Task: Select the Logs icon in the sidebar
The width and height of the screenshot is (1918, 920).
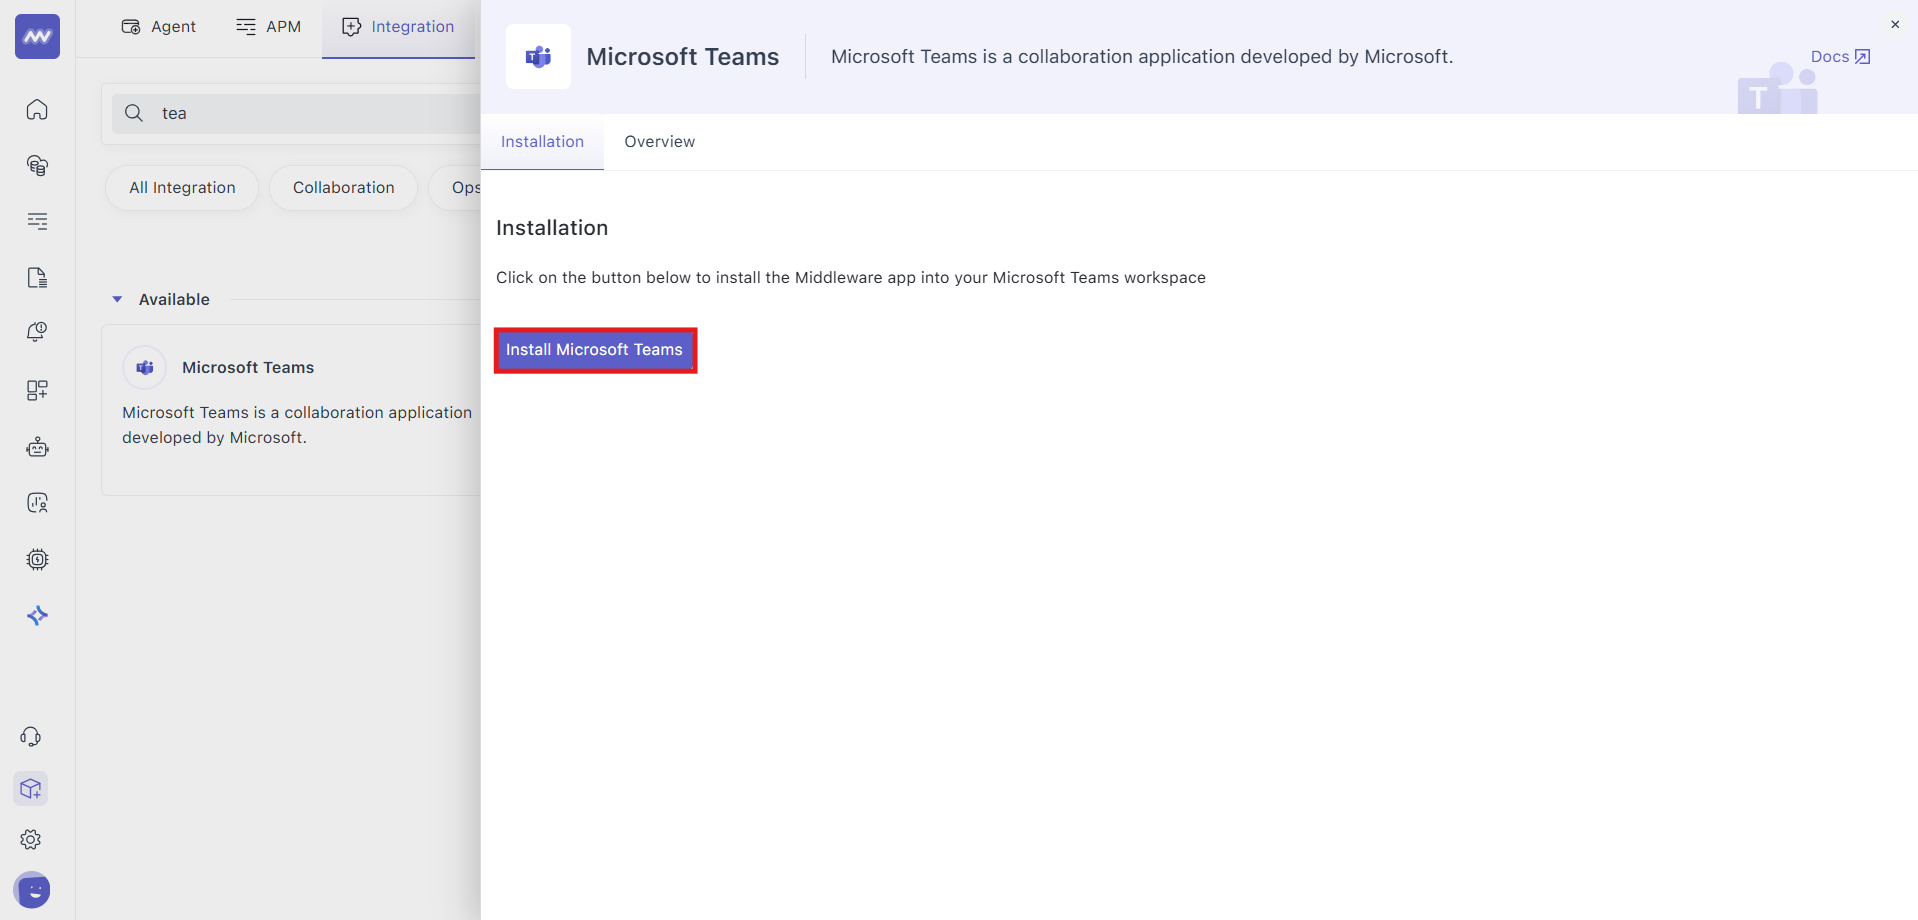Action: coord(37,222)
